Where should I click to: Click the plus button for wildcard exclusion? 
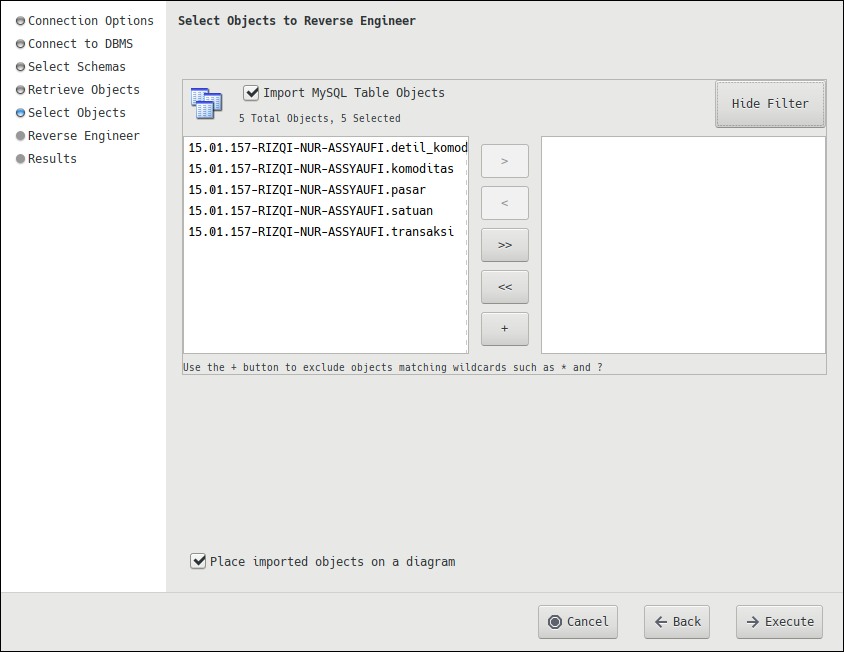click(x=504, y=329)
